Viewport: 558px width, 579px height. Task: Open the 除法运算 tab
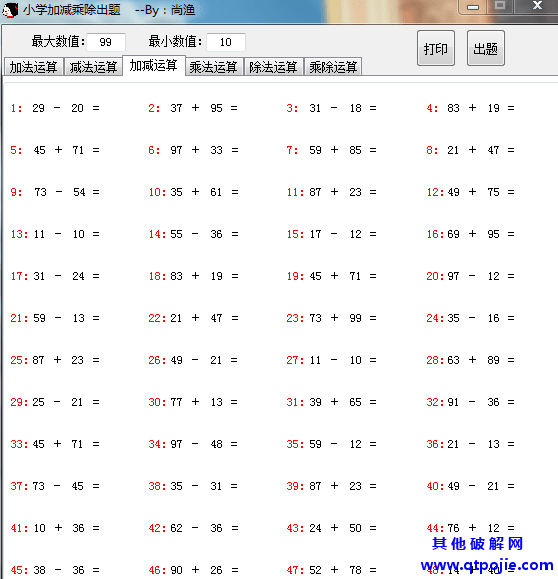point(273,67)
